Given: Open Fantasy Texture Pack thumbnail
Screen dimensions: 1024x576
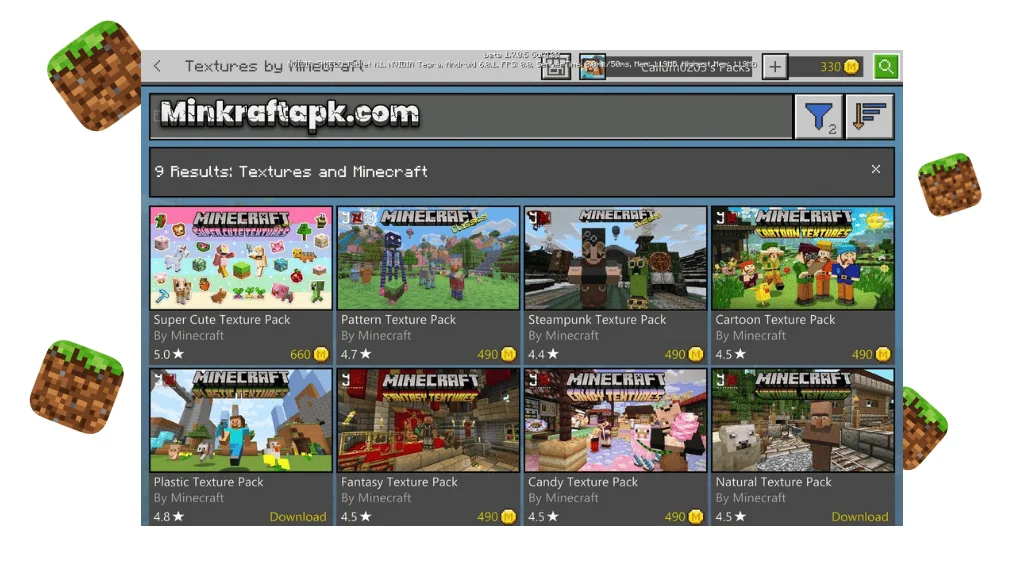Looking at the screenshot, I should (428, 421).
